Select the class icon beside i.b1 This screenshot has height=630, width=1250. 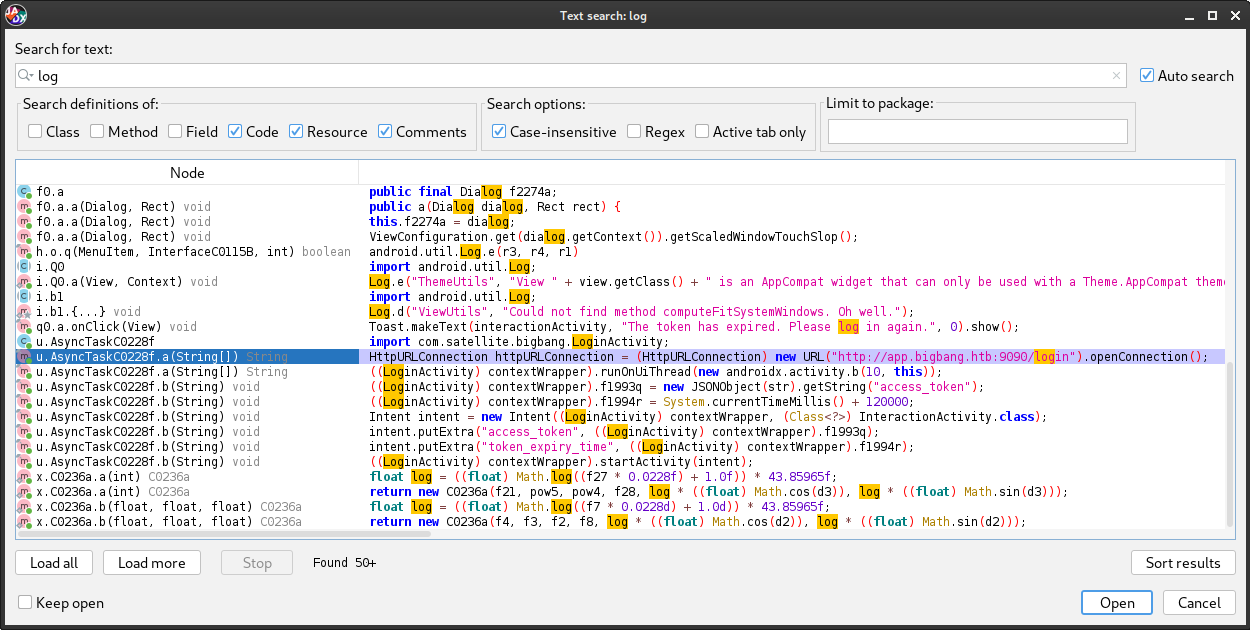(x=25, y=297)
